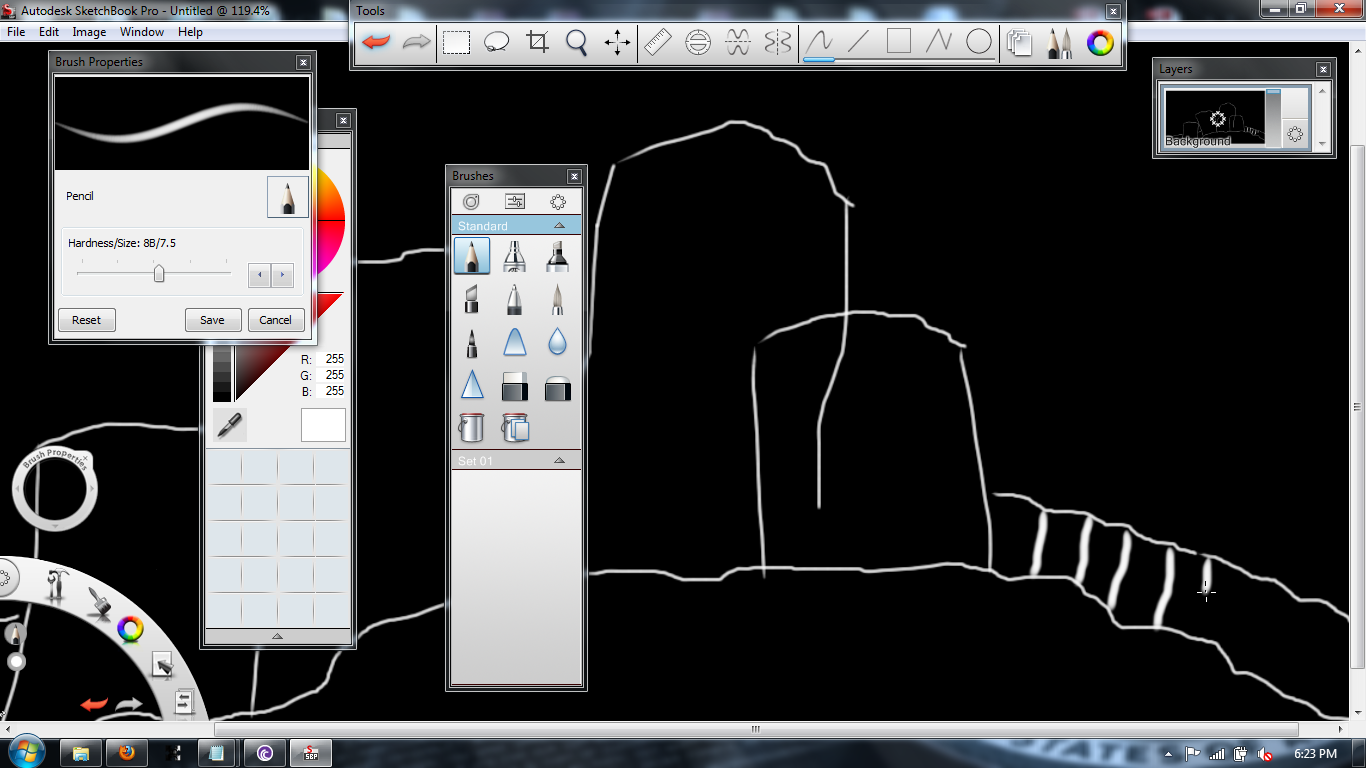The width and height of the screenshot is (1366, 768).
Task: Select the Marker brush in Brushes panel
Action: coord(557,256)
